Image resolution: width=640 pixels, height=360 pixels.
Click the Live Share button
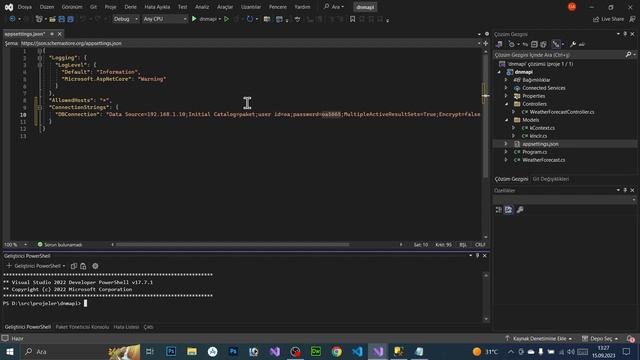(x=608, y=19)
